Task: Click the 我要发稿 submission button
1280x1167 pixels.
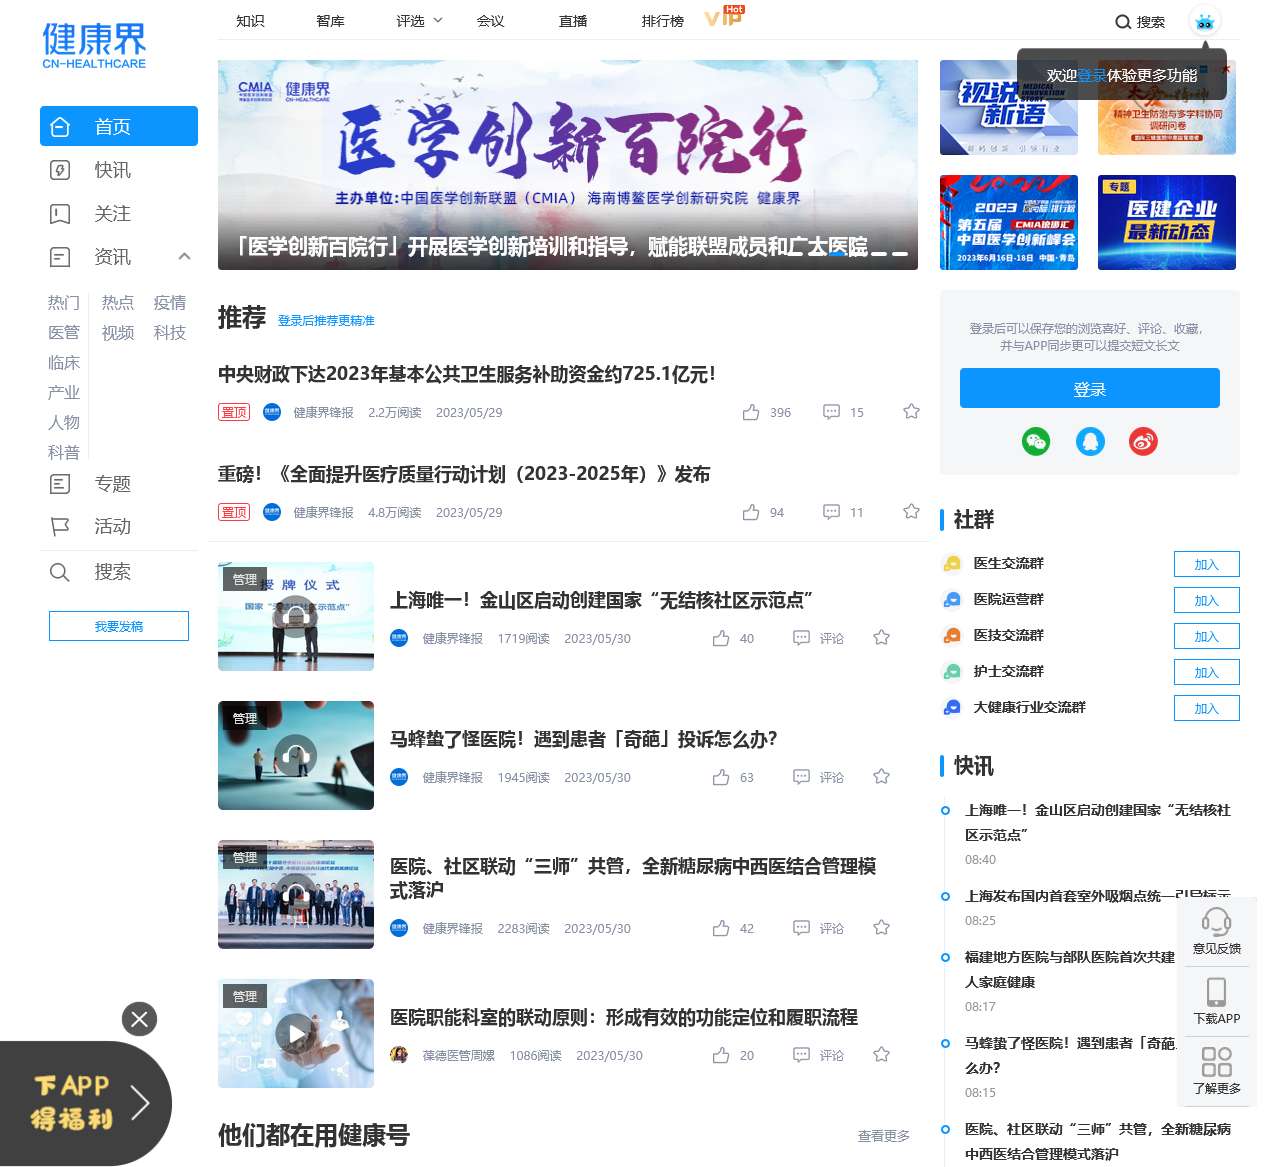Action: [118, 626]
